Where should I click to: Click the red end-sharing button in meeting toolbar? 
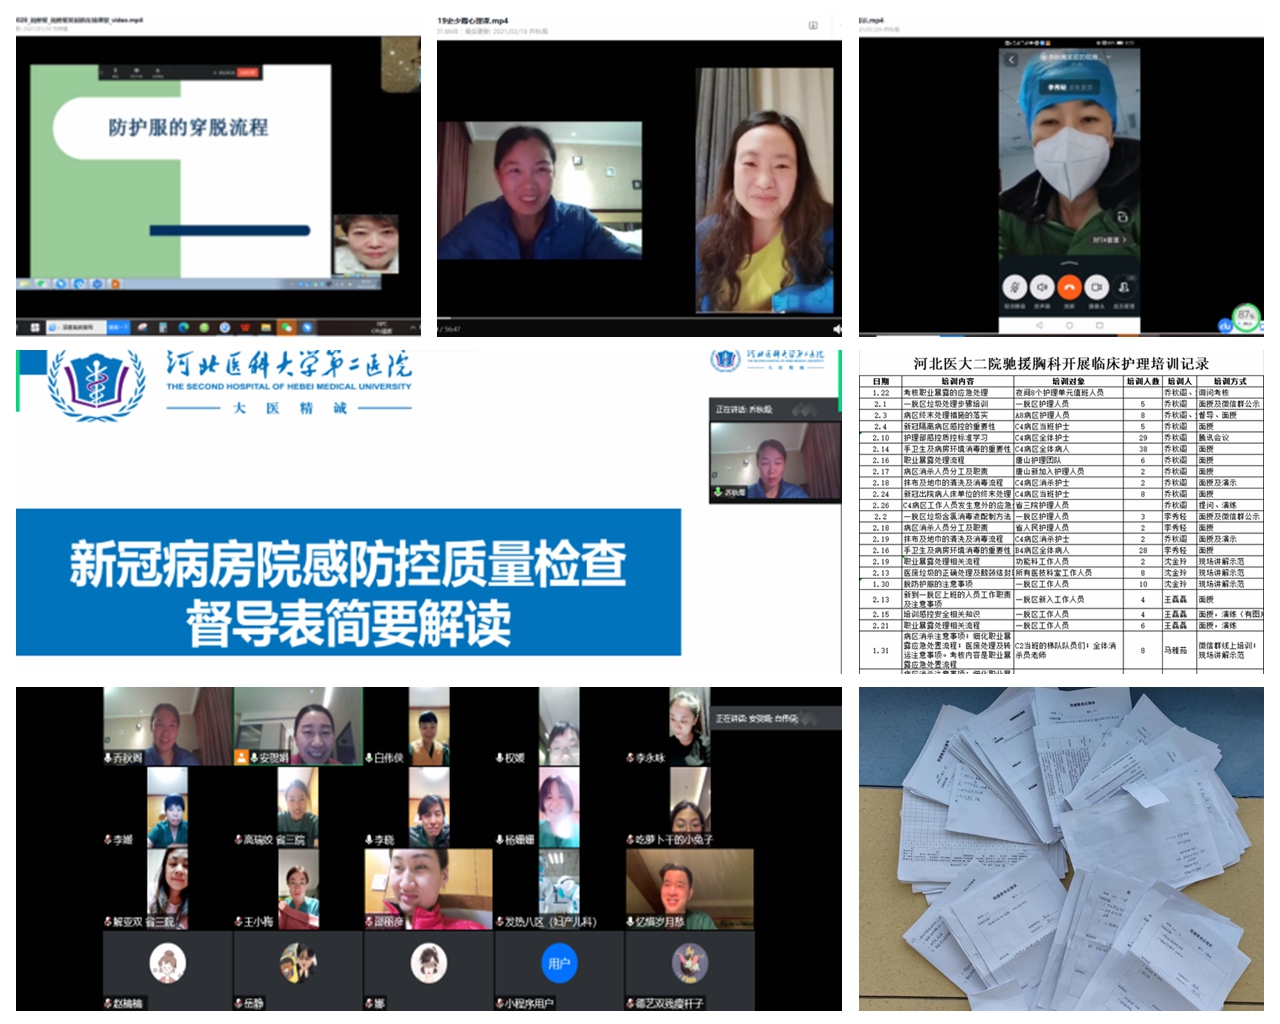[x=247, y=72]
